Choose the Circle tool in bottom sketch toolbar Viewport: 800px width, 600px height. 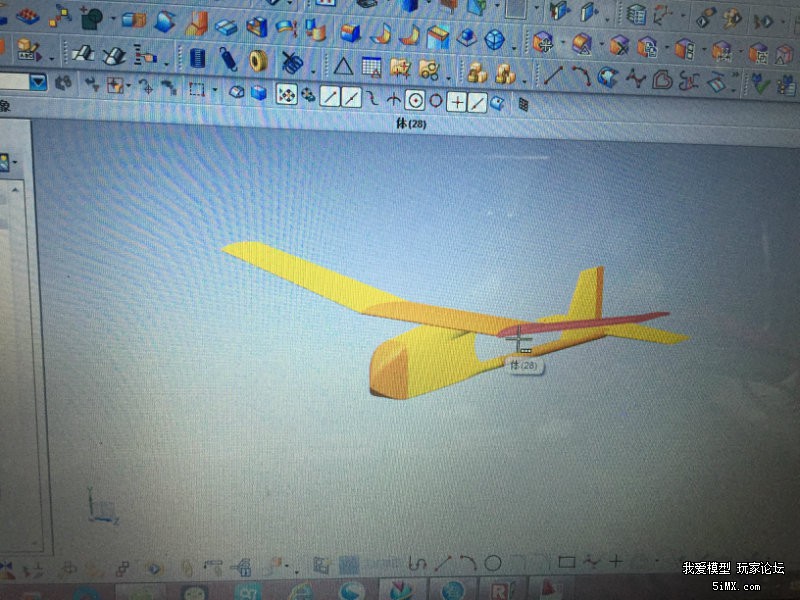pos(492,563)
